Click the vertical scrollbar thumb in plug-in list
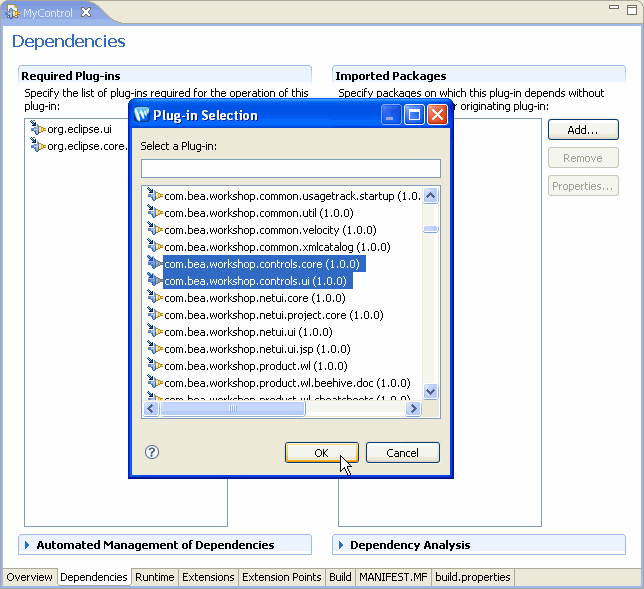Viewport: 644px width, 589px height. point(430,229)
